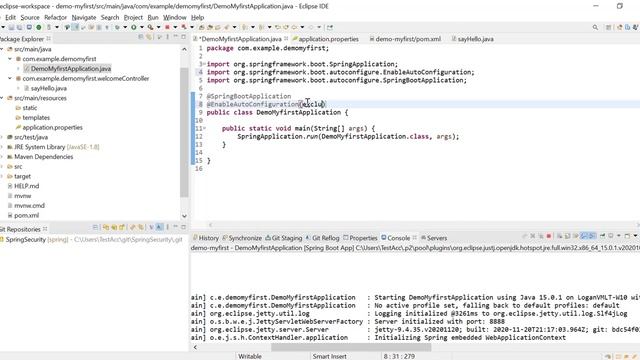Open the Servers view tab

pos(434,238)
